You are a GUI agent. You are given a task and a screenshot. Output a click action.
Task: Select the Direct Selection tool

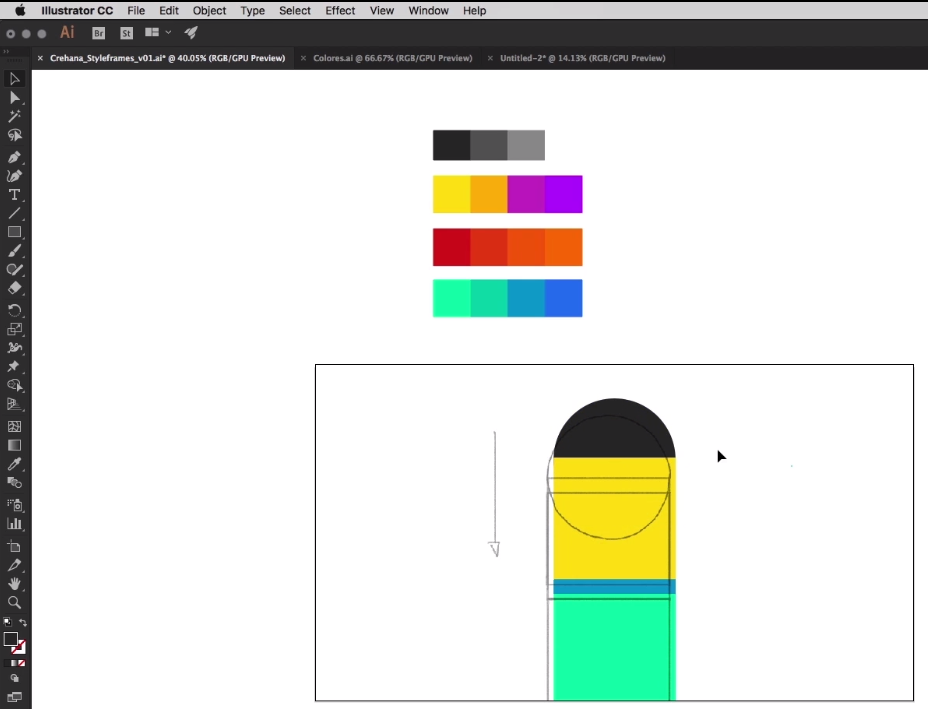pyautogui.click(x=14, y=98)
